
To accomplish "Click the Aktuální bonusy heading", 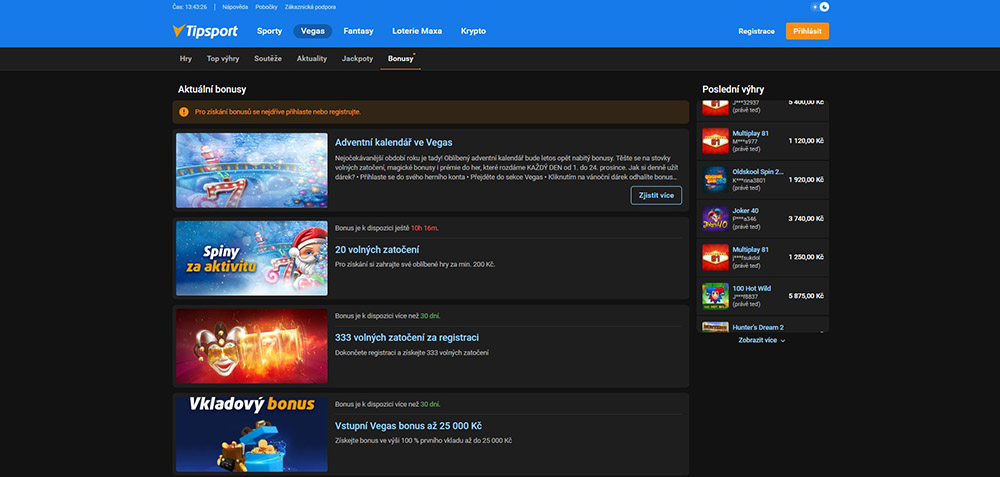I will coord(212,89).
